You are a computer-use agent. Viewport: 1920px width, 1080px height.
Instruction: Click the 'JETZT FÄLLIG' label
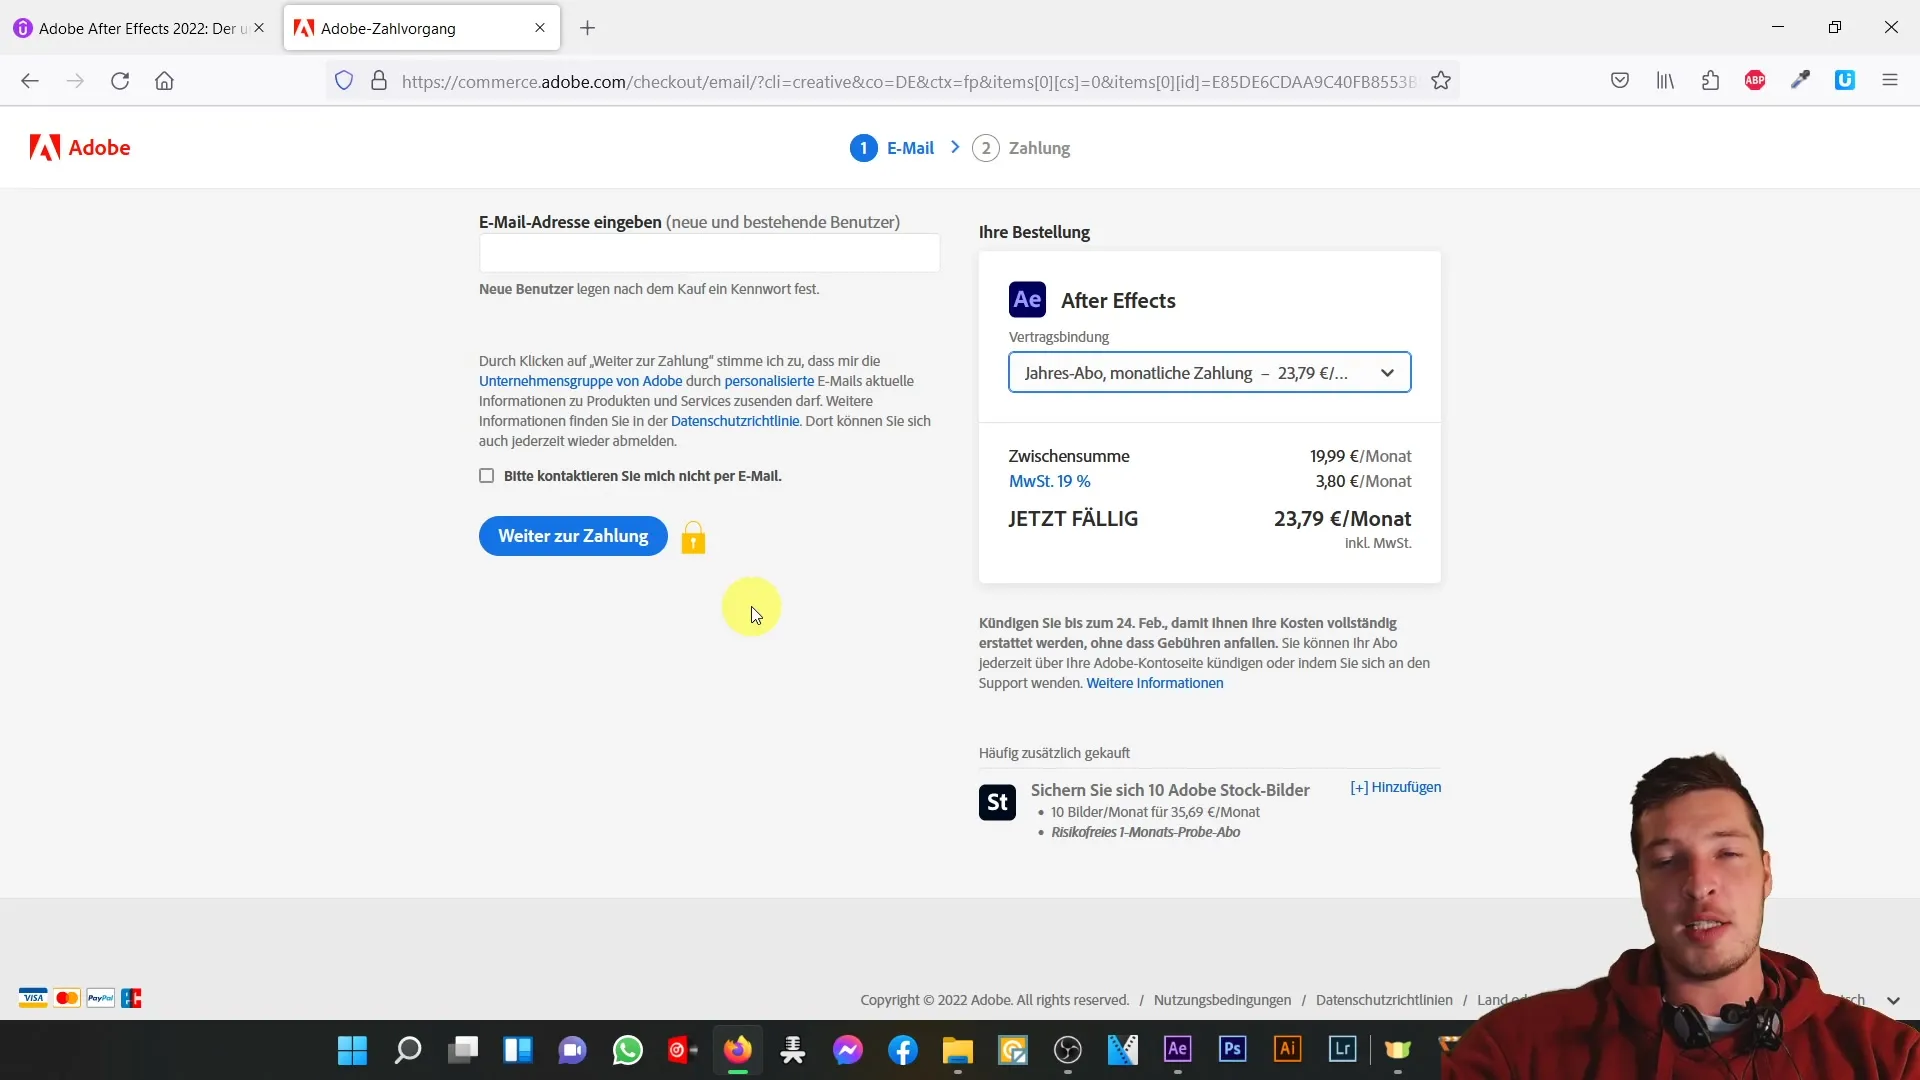(x=1073, y=519)
